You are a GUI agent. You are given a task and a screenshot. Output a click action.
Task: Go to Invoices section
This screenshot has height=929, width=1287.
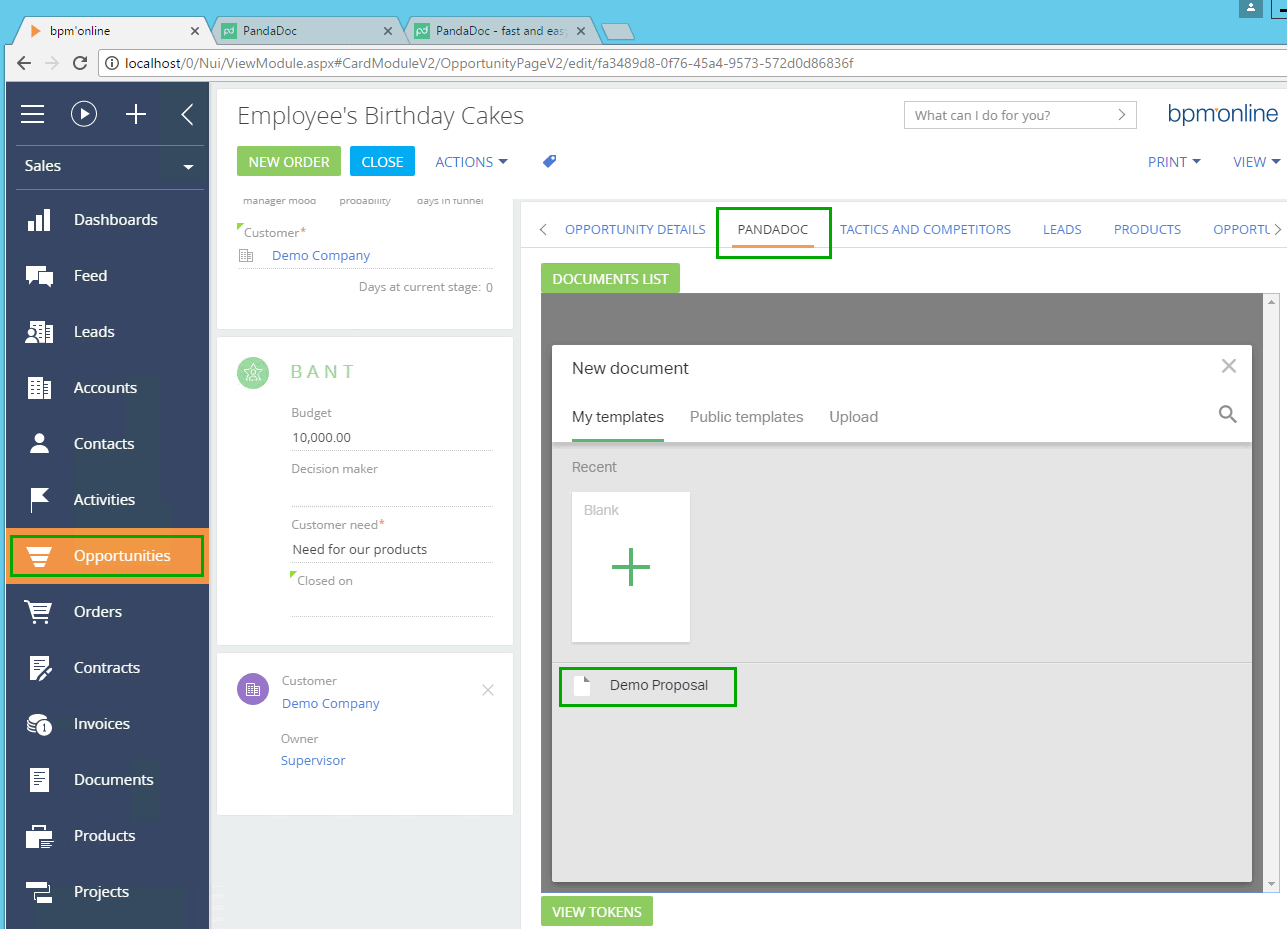[x=107, y=724]
